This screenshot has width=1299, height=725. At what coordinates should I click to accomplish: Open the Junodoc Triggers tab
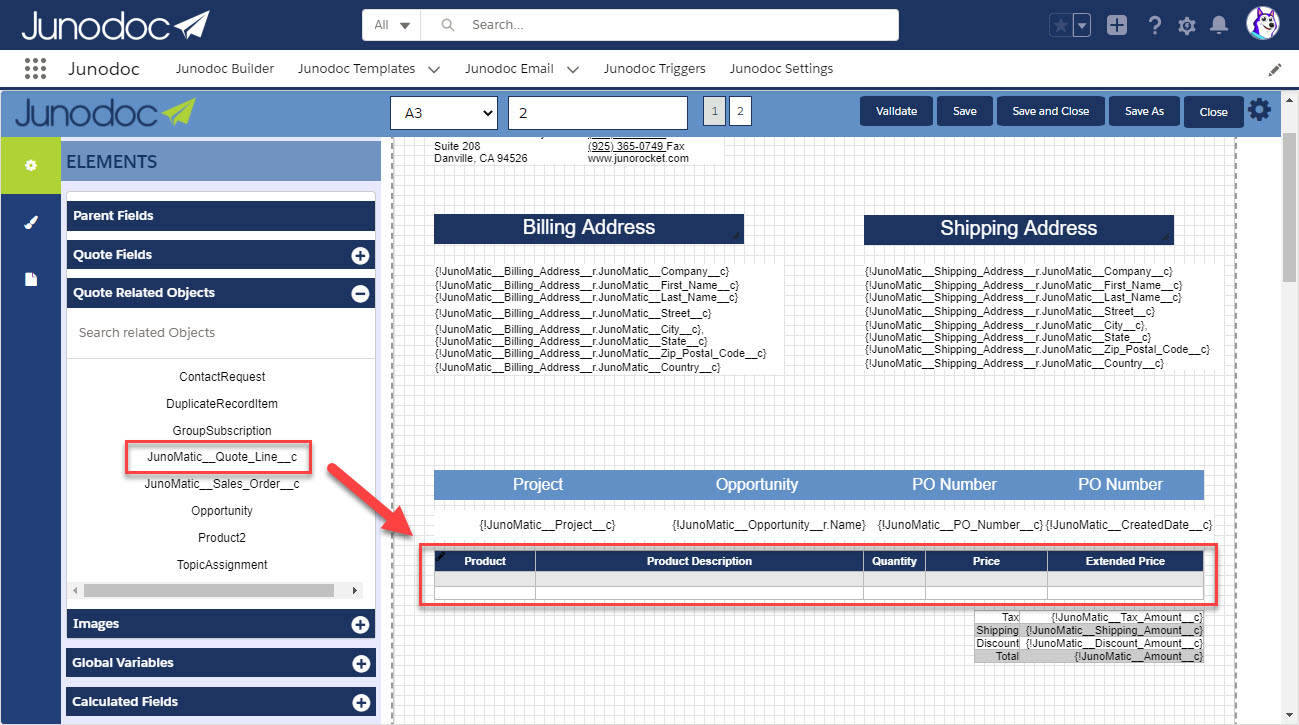655,69
